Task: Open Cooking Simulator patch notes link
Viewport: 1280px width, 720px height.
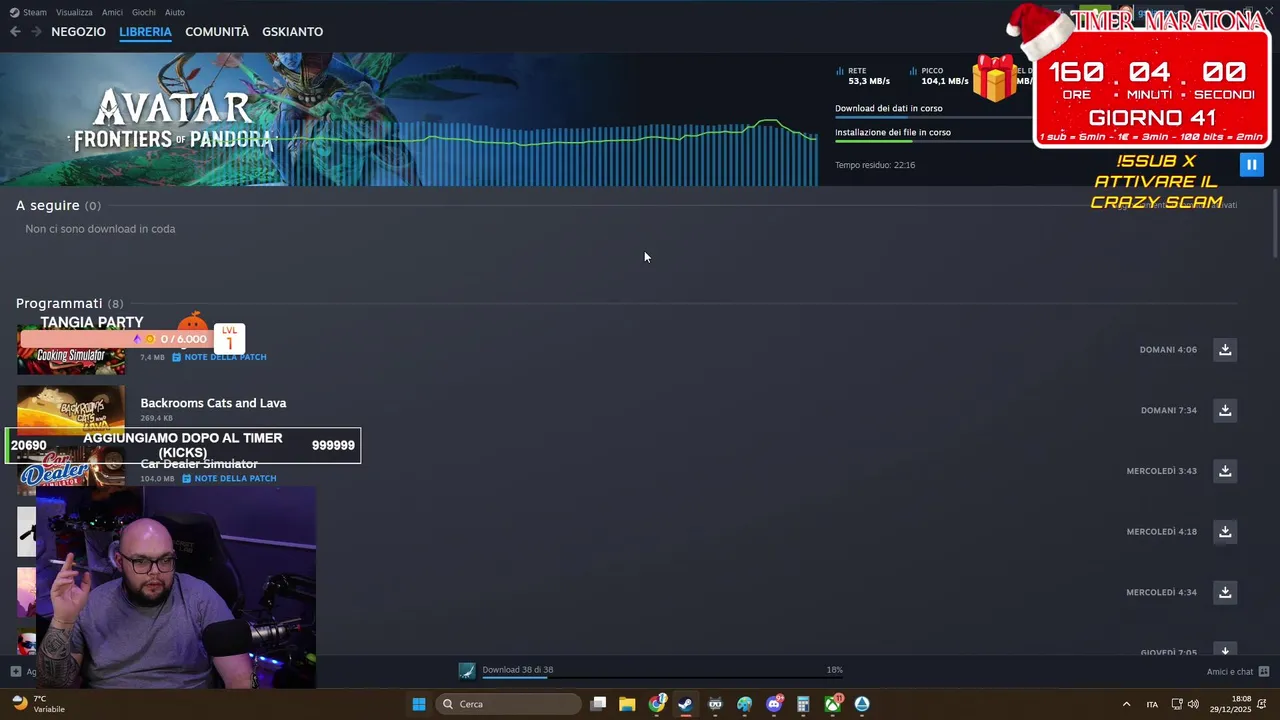Action: tap(219, 357)
